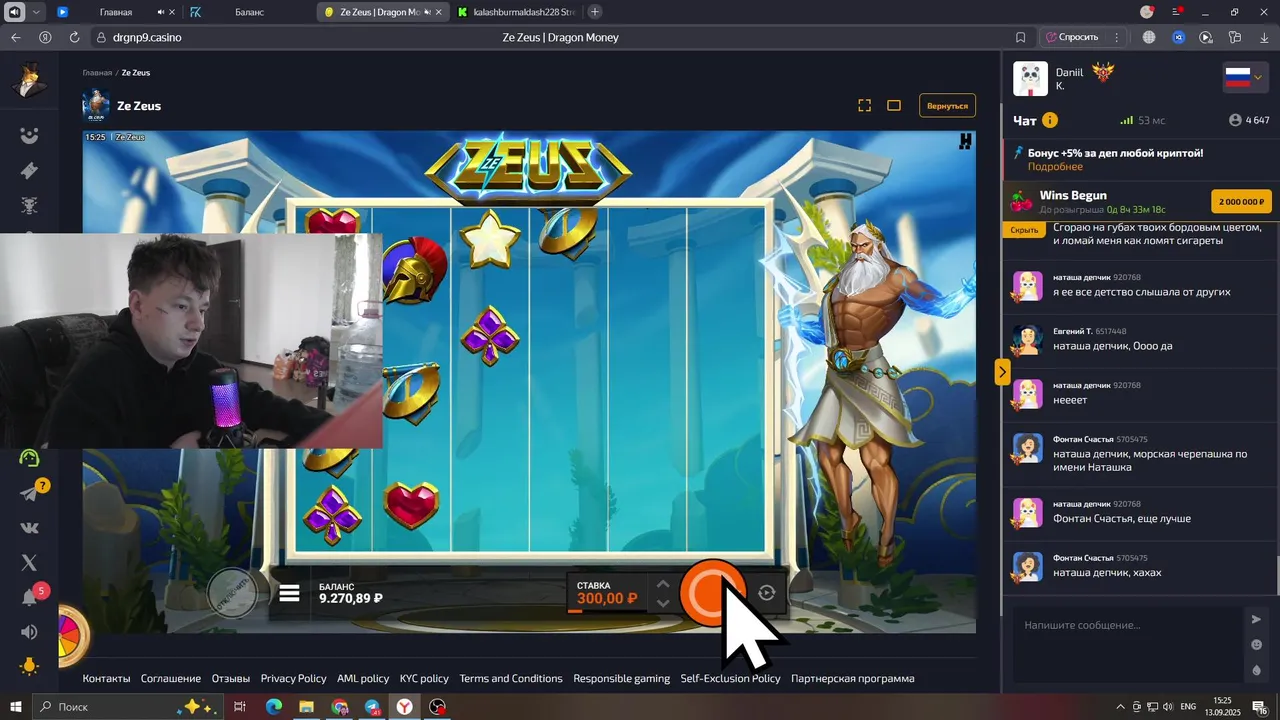
Task: Click the address bar drgnp9.casino
Action: [147, 37]
